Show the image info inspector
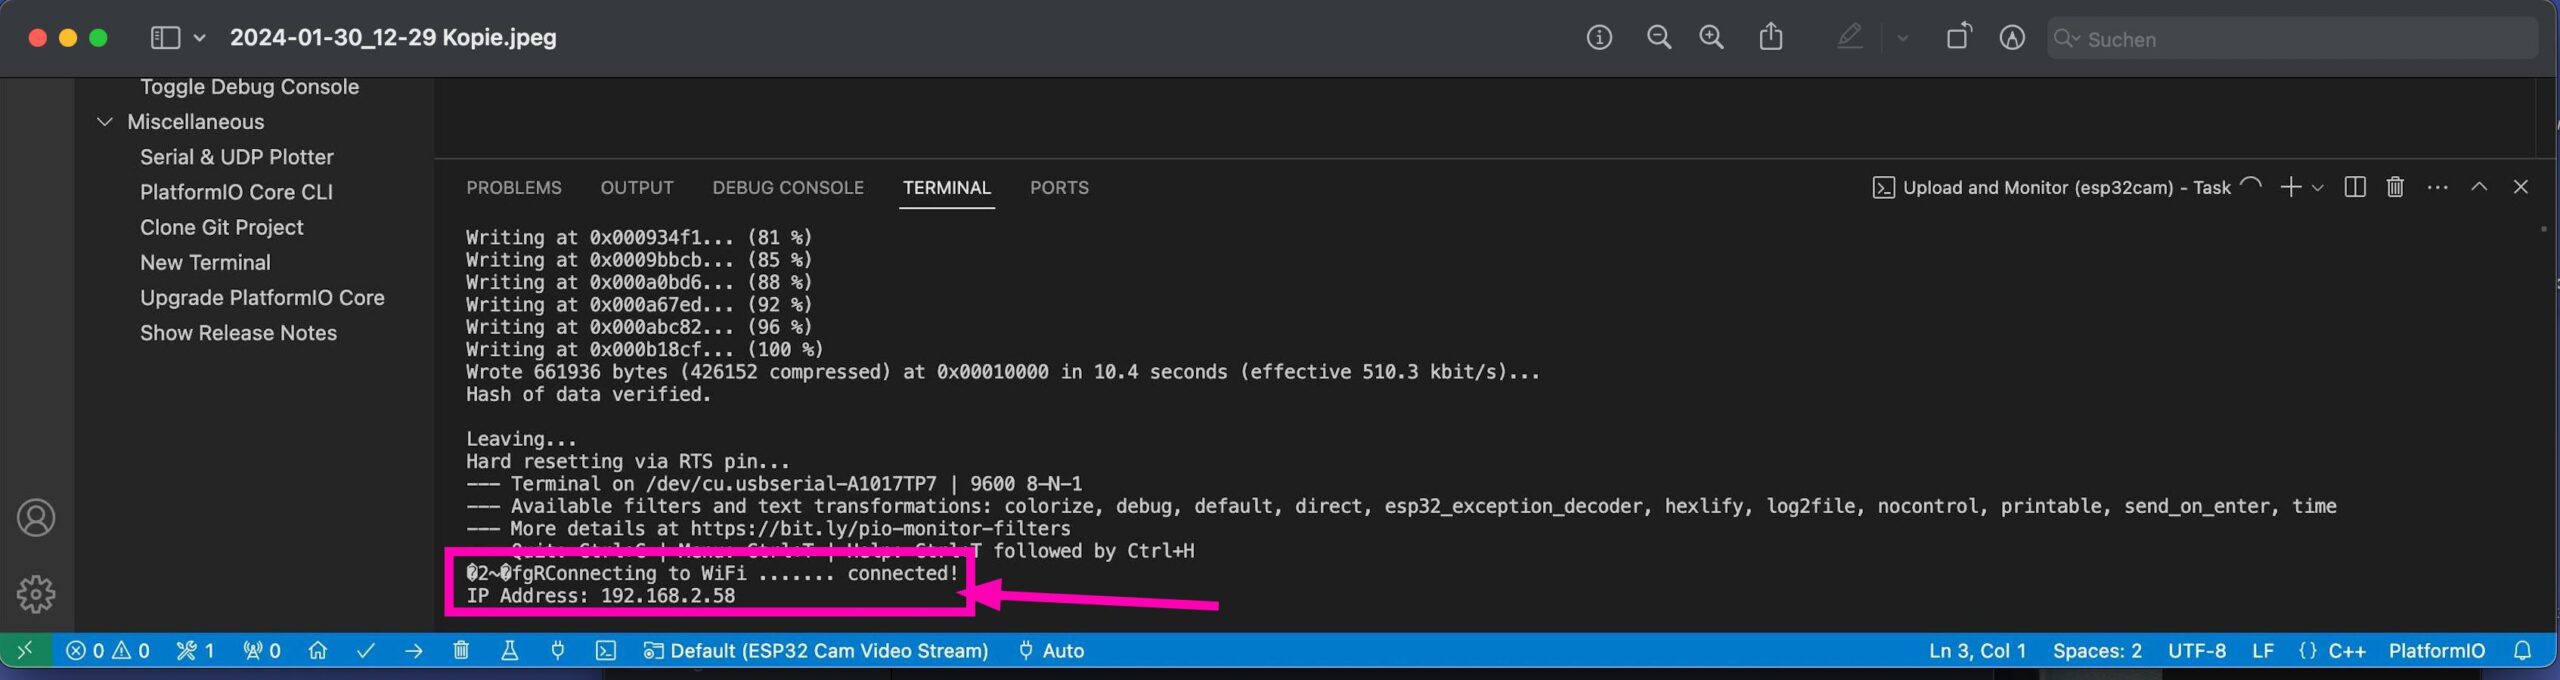This screenshot has height=680, width=2560. (x=1599, y=38)
